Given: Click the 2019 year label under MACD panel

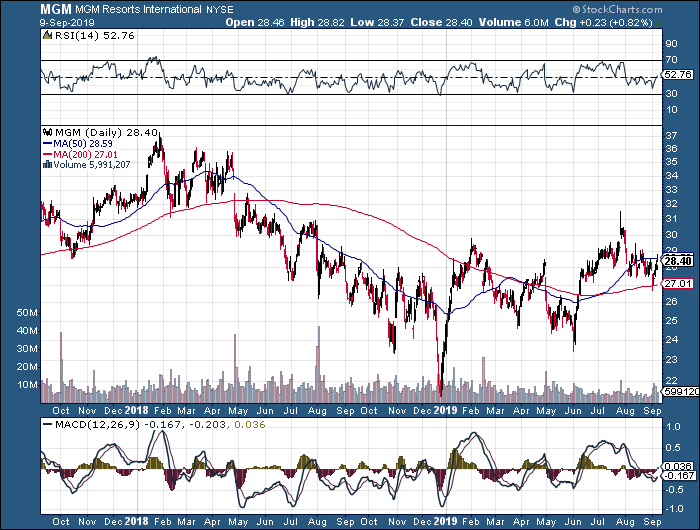Looking at the screenshot, I should 446,521.
